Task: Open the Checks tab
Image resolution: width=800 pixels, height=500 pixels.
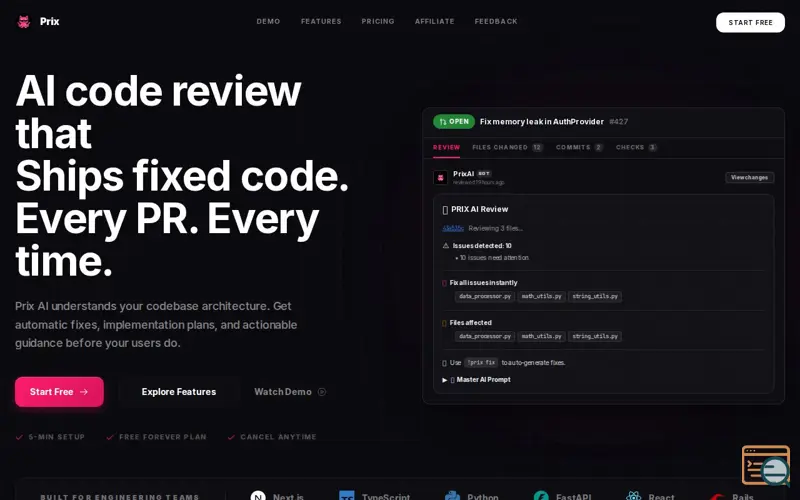Action: tap(636, 147)
